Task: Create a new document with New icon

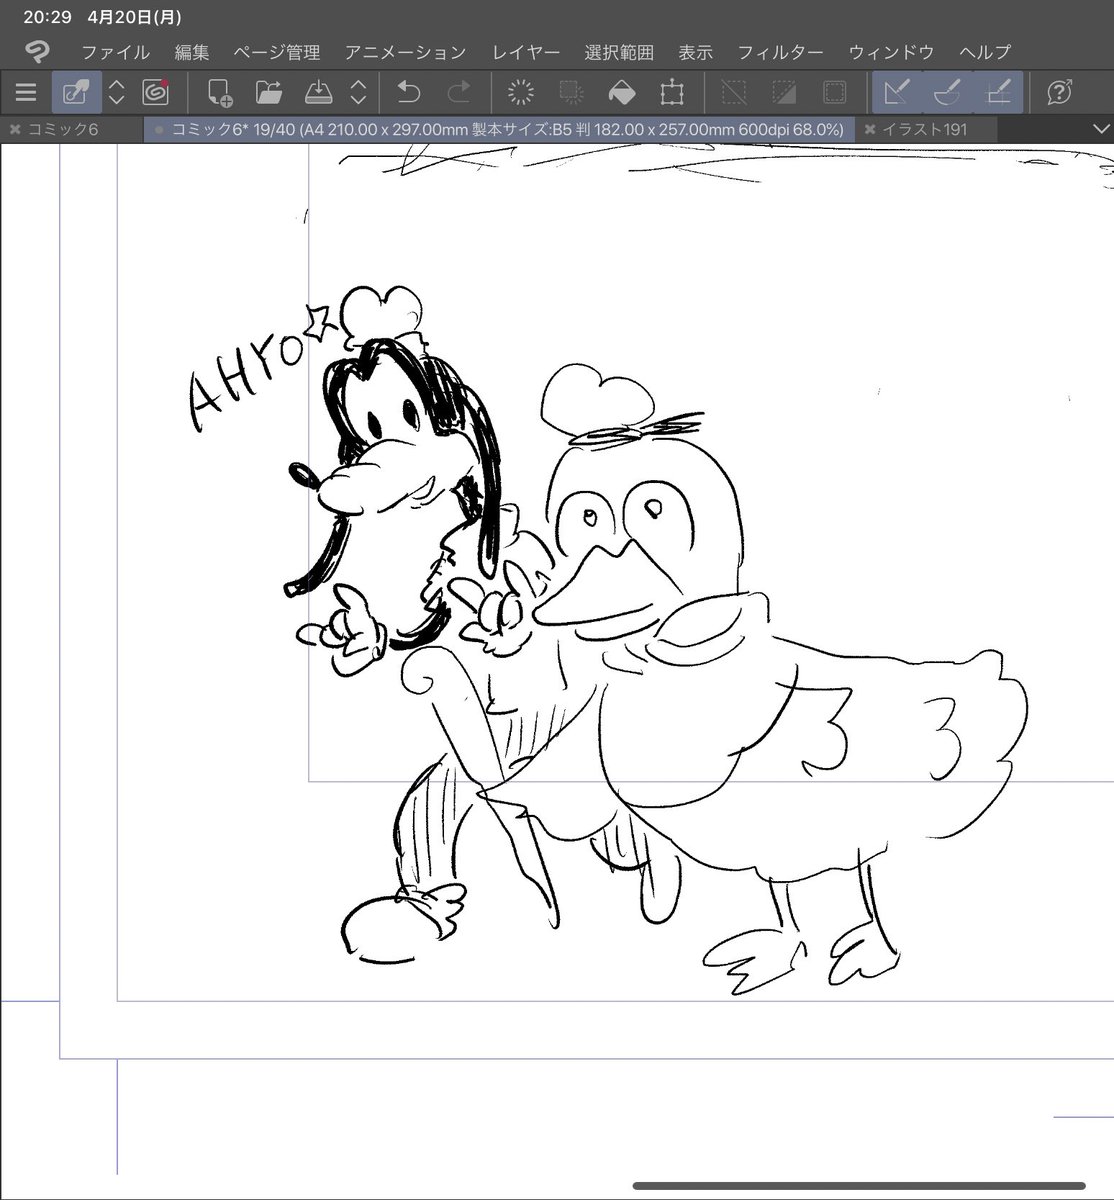Action: click(219, 93)
